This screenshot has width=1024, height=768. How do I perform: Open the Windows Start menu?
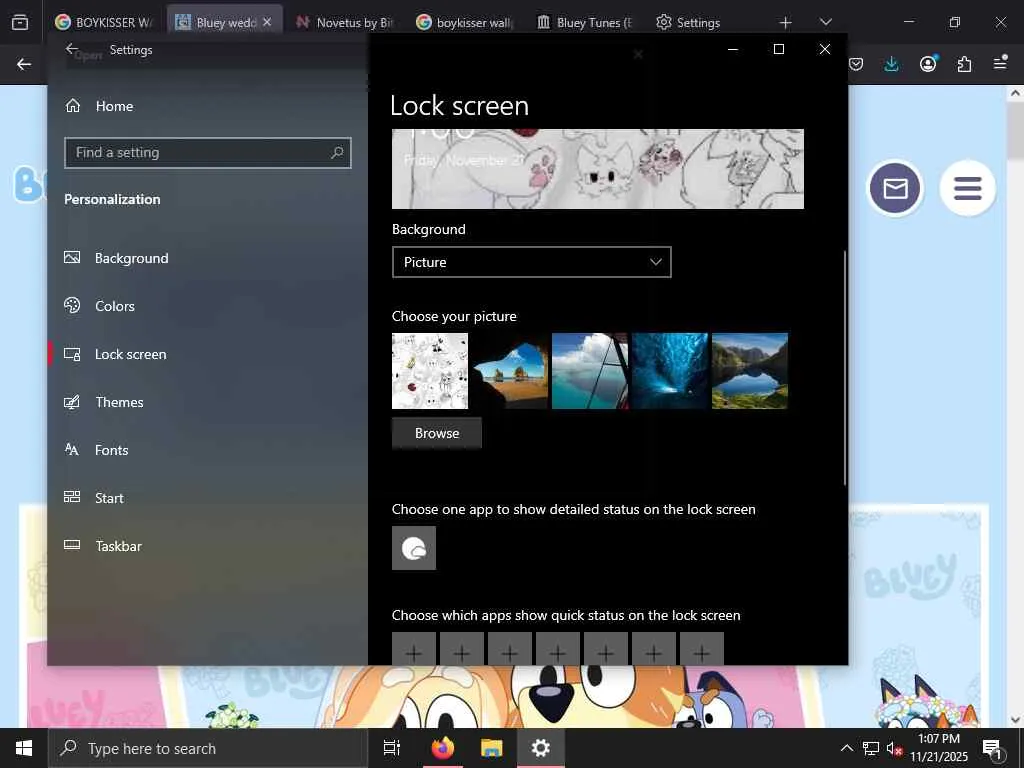click(24, 748)
